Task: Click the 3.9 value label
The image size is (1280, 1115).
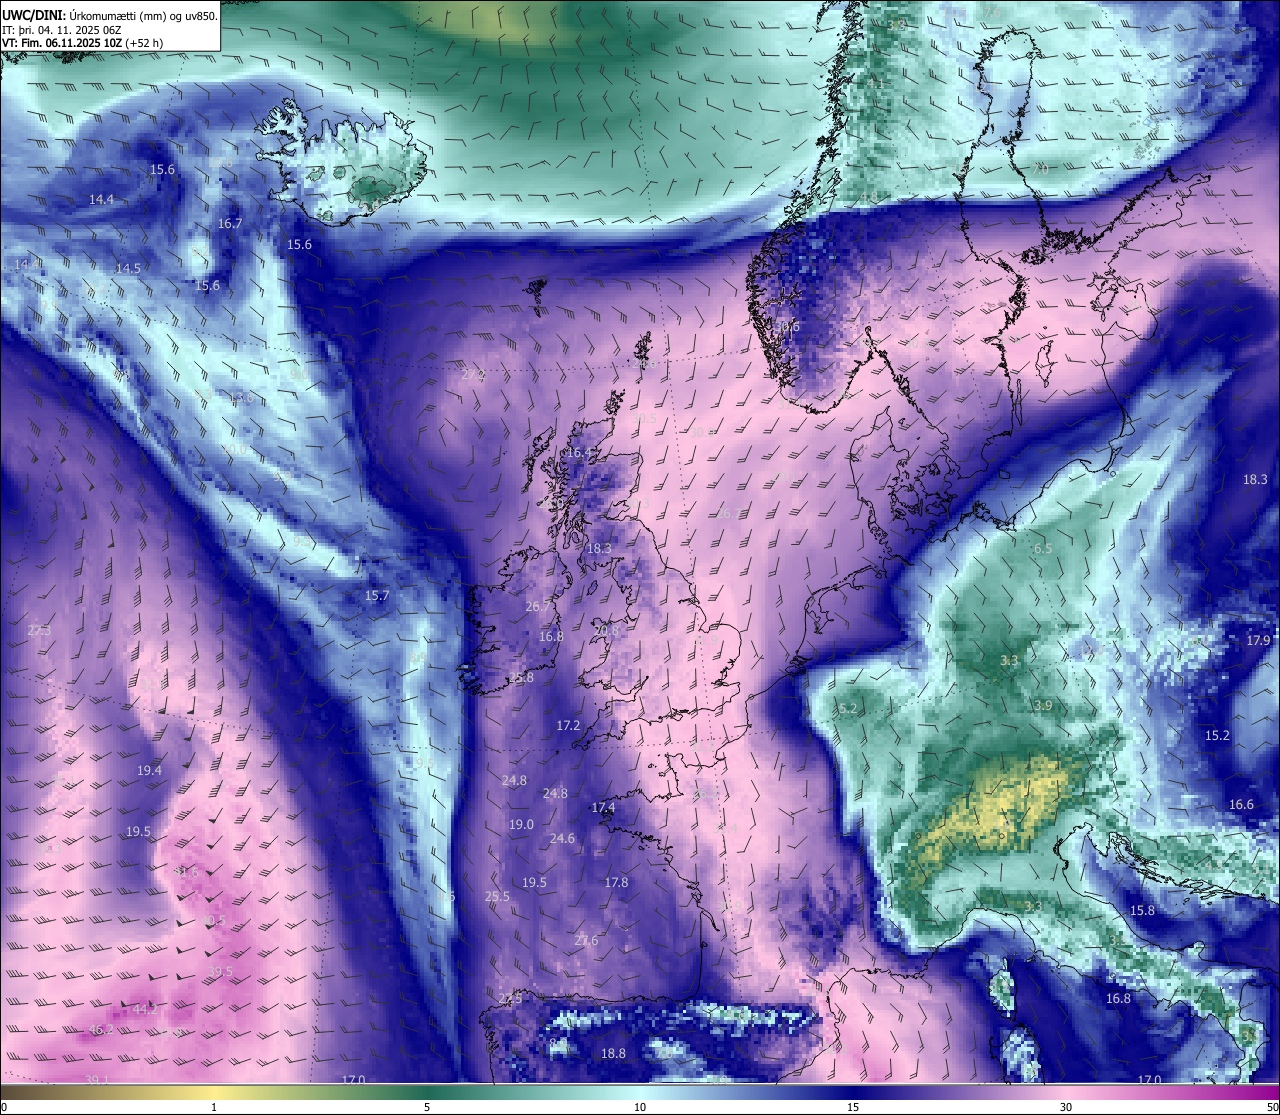Action: (1043, 706)
